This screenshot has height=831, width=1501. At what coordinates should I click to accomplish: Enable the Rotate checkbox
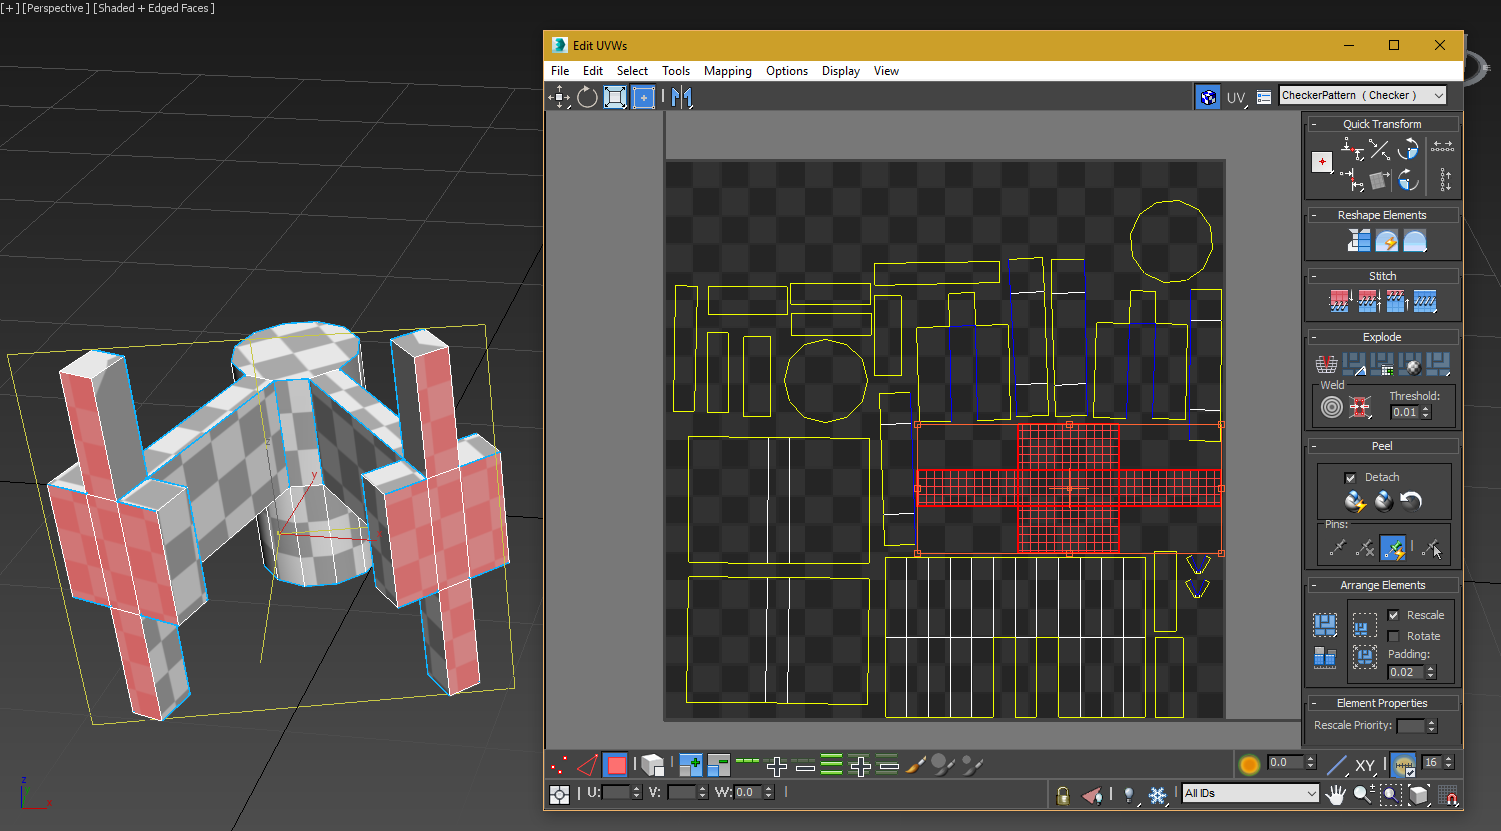[x=1393, y=636]
